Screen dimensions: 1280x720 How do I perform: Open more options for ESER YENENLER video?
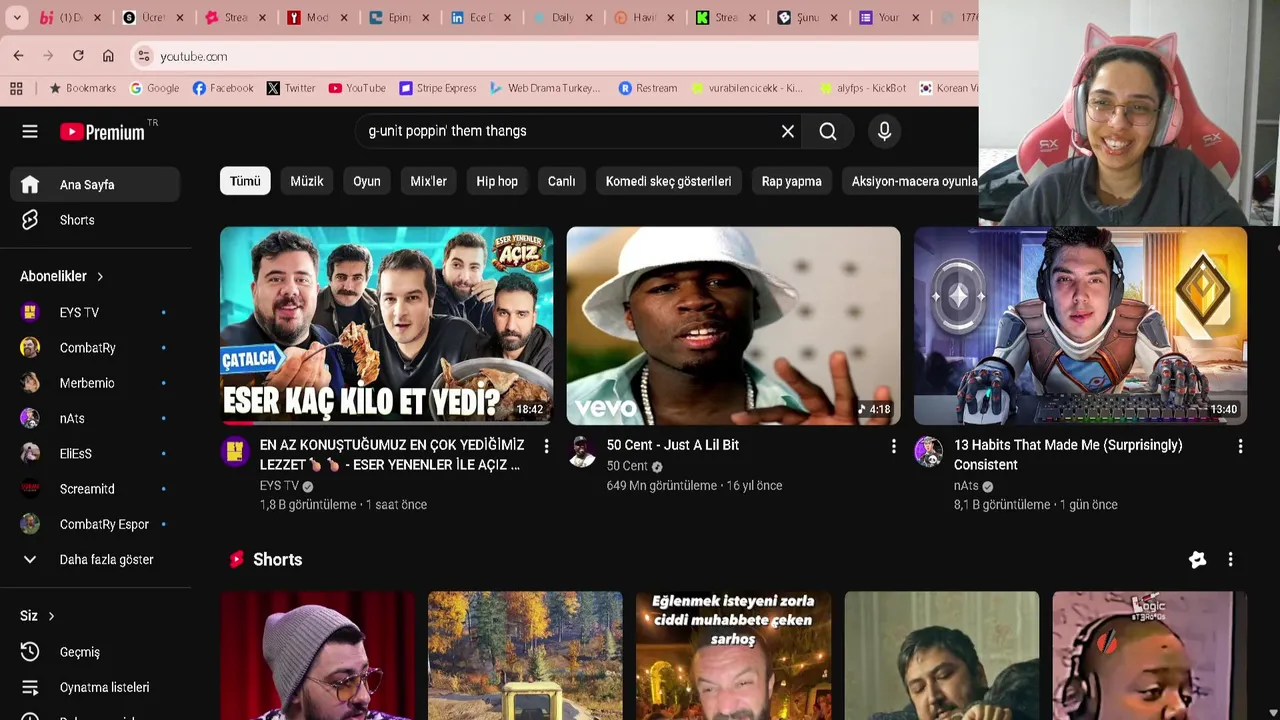pyautogui.click(x=546, y=446)
